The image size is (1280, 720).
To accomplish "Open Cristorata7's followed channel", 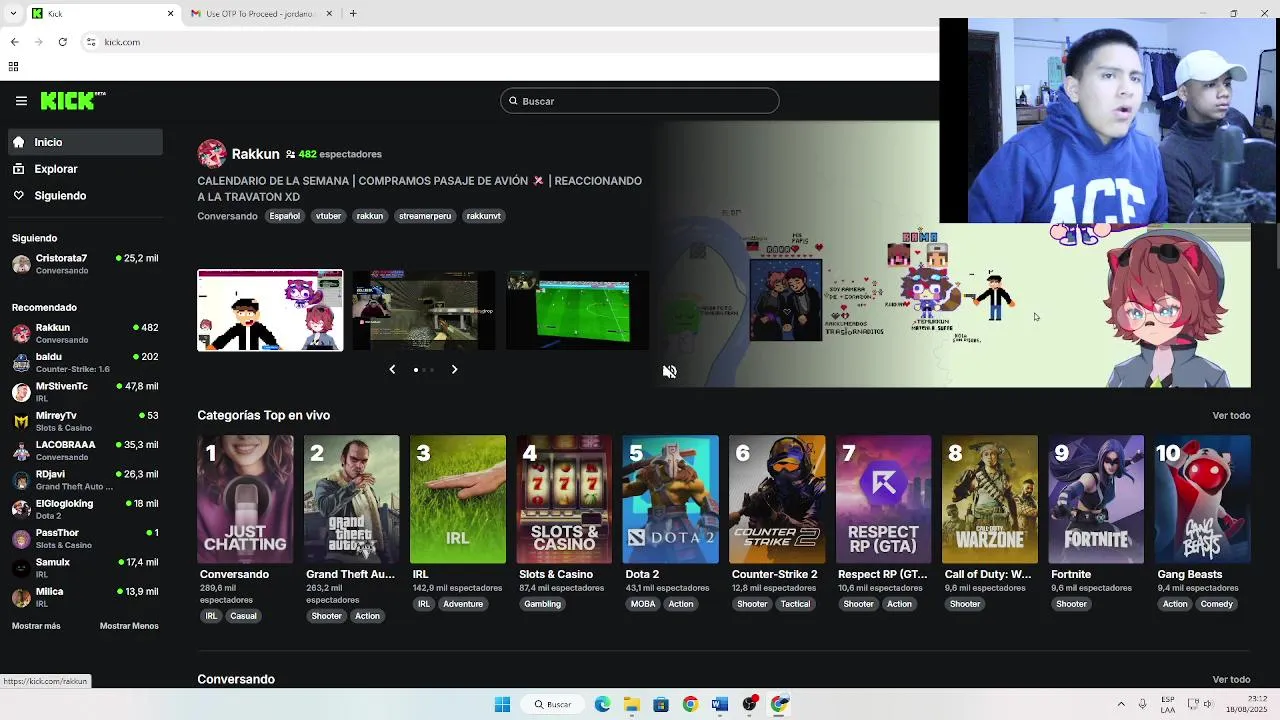I will pyautogui.click(x=85, y=264).
